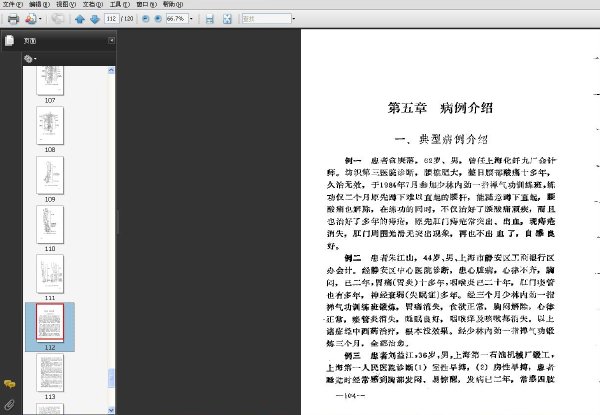Viewport: 600px width, 415px height.
Task: Click the section heading 一、典型病例介绍
Action: click(x=441, y=139)
